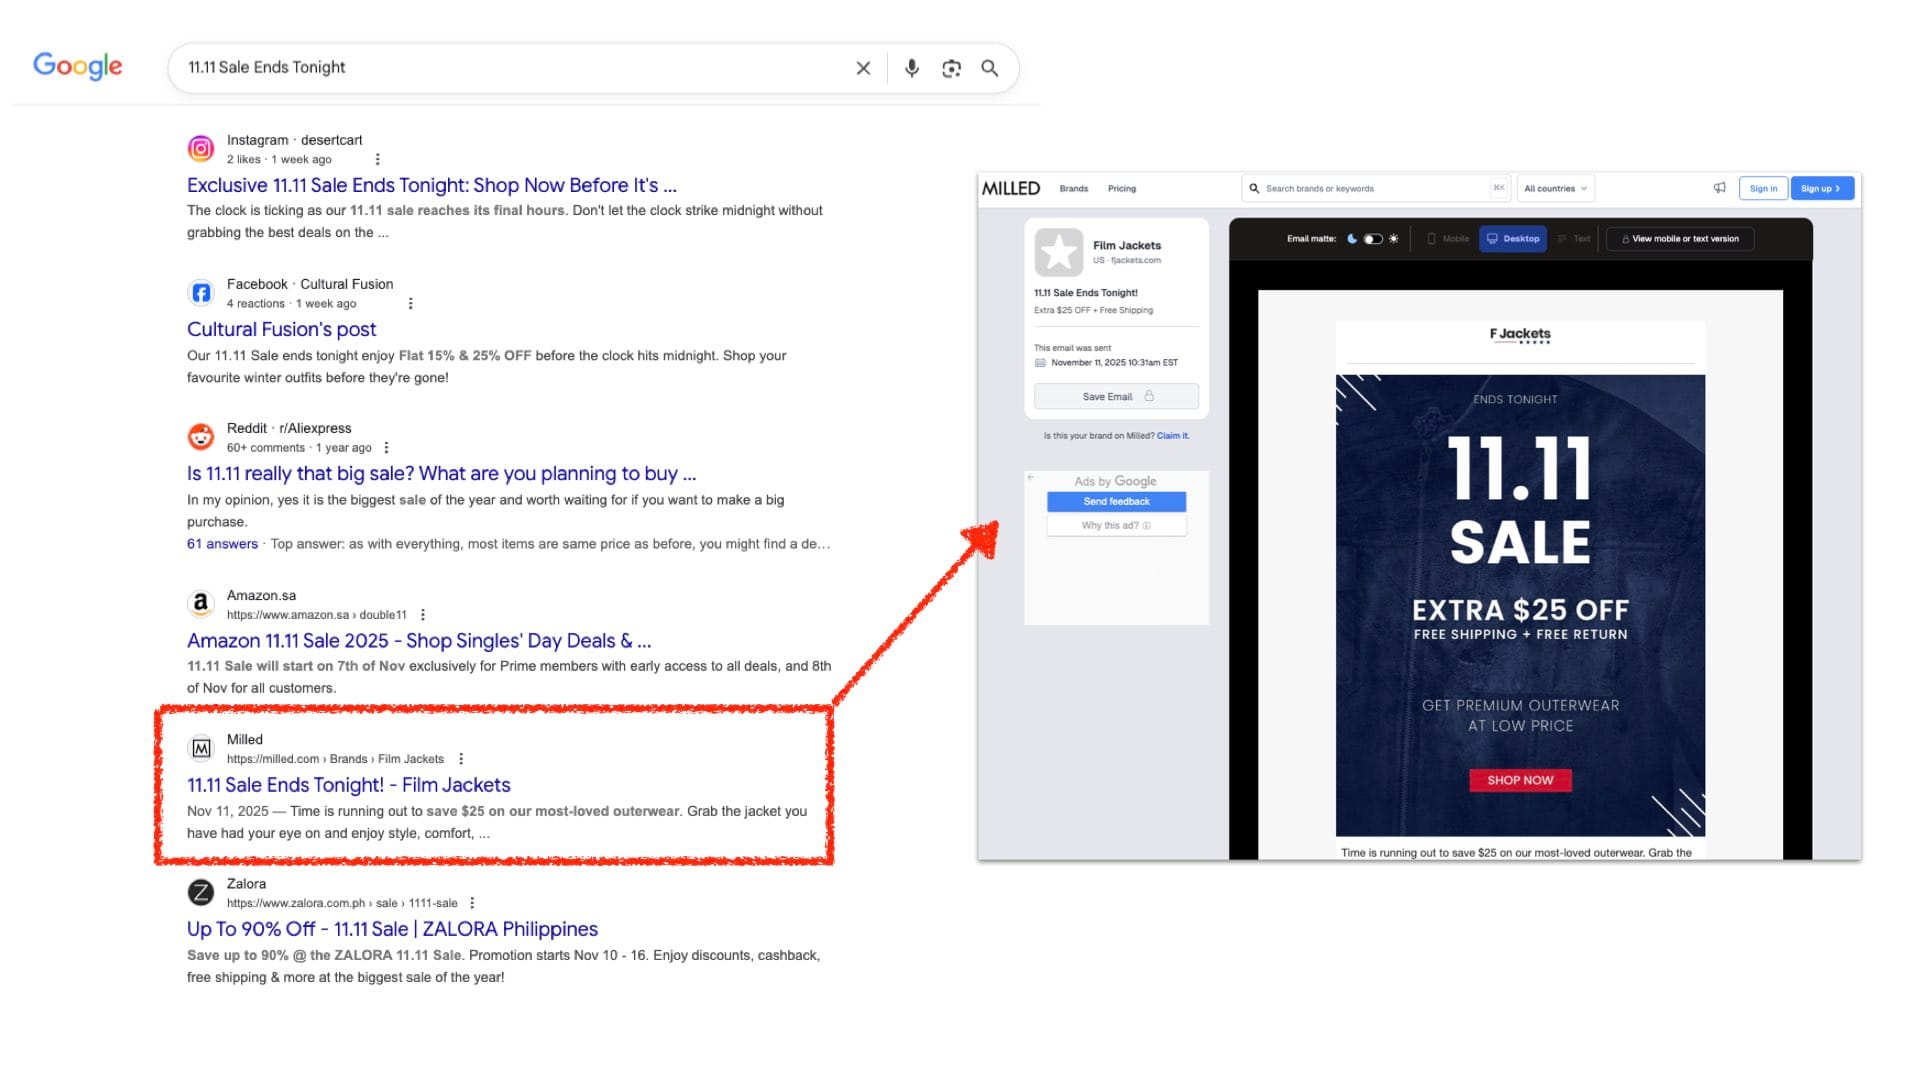Click the Film Jackets star brand logo
1920x1080 pixels.
1058,252
